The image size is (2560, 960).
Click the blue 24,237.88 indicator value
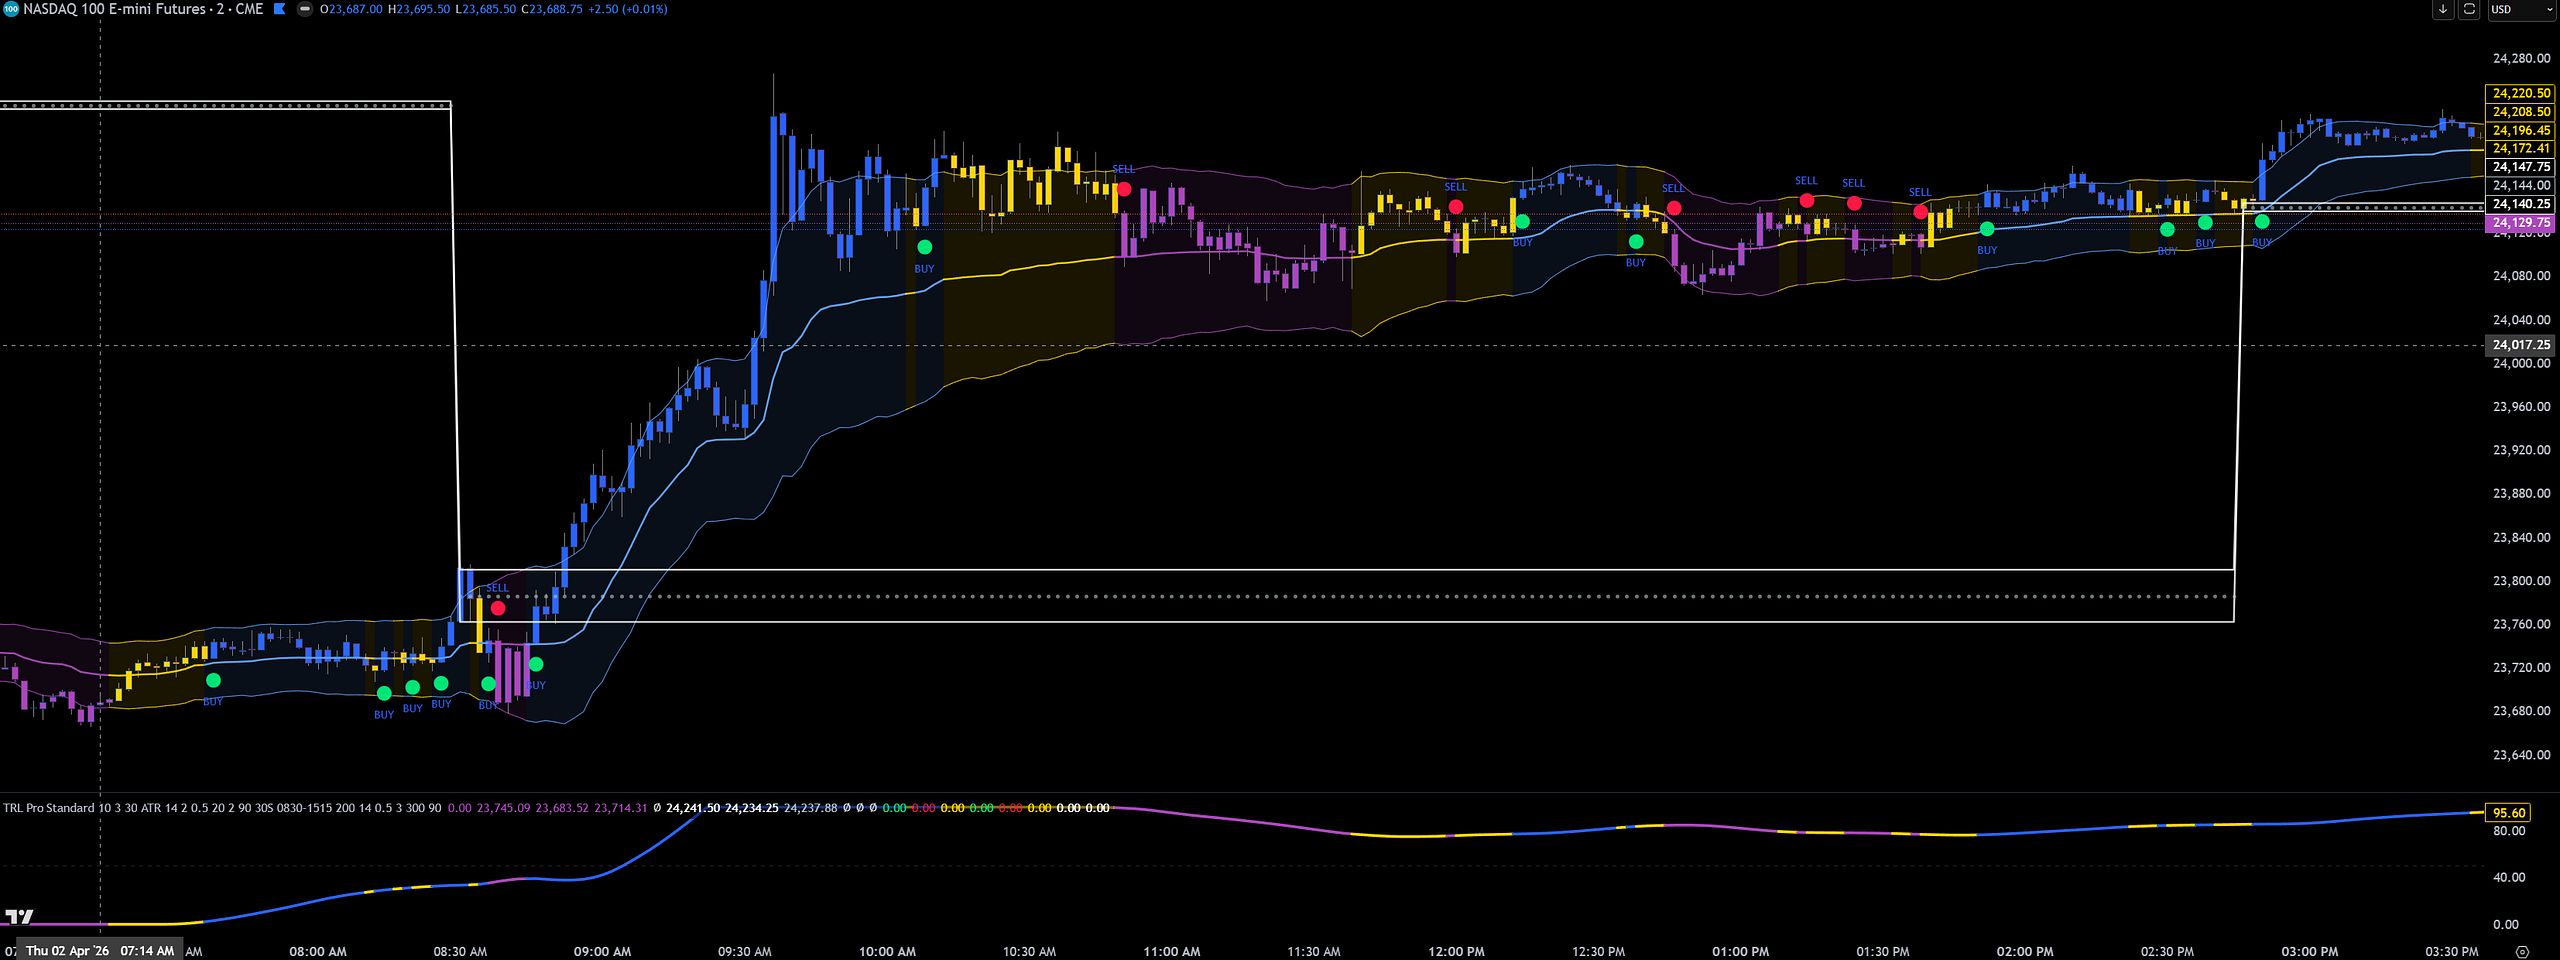[x=811, y=808]
